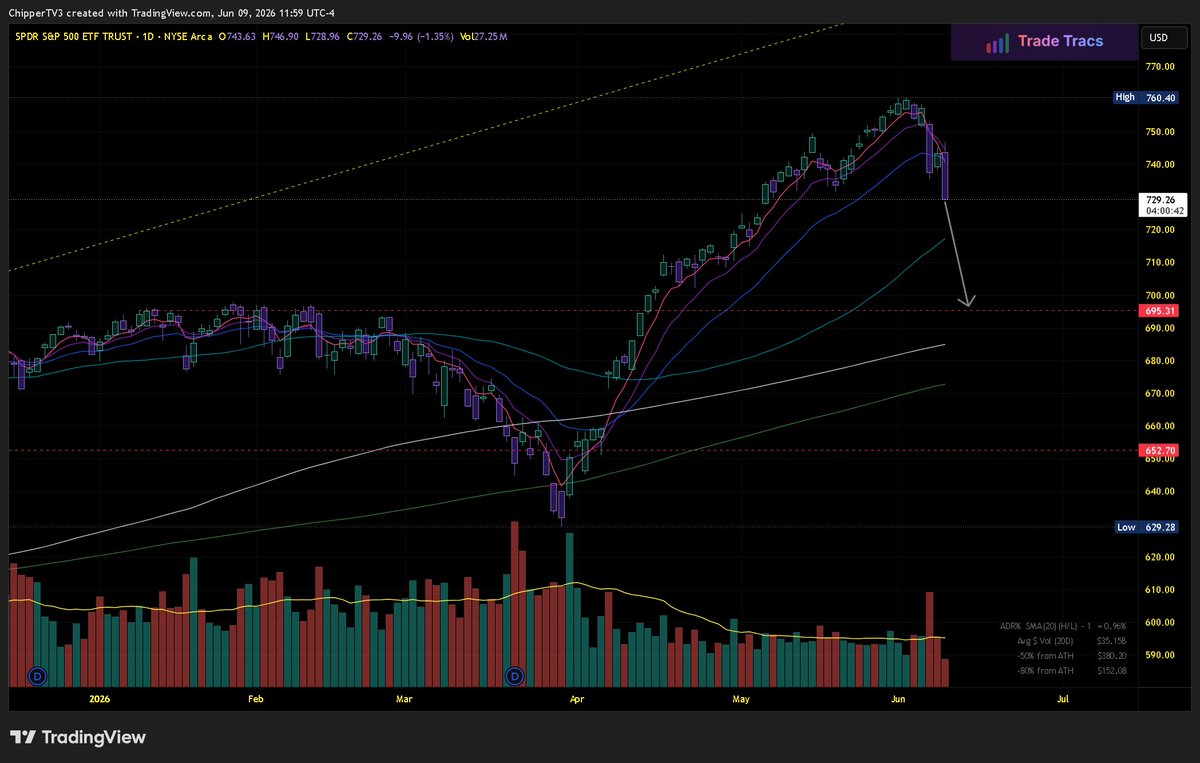Click the countdown timer 04:00:42
Viewport: 1200px width, 763px height.
coord(1163,211)
